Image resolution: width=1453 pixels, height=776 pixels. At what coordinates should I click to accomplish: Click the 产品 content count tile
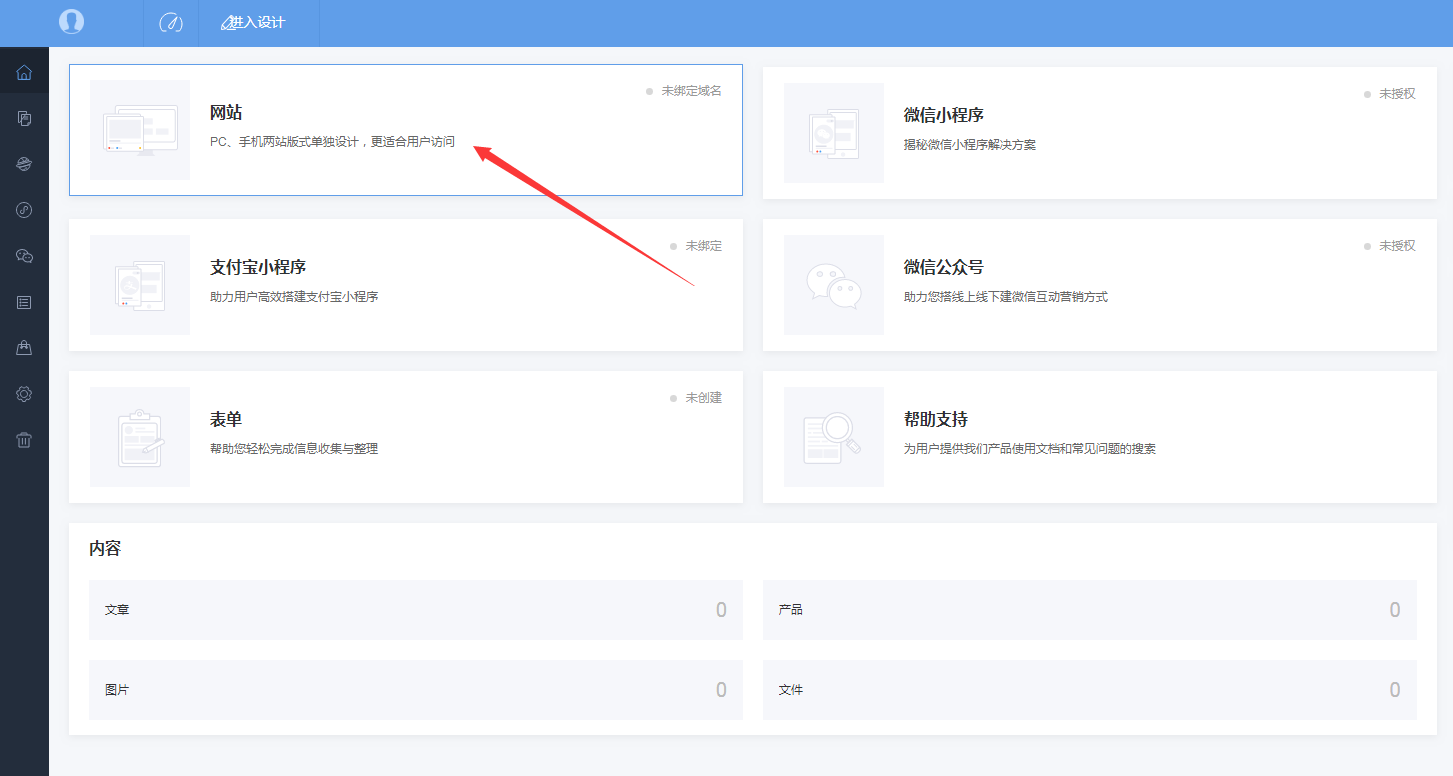click(1089, 610)
